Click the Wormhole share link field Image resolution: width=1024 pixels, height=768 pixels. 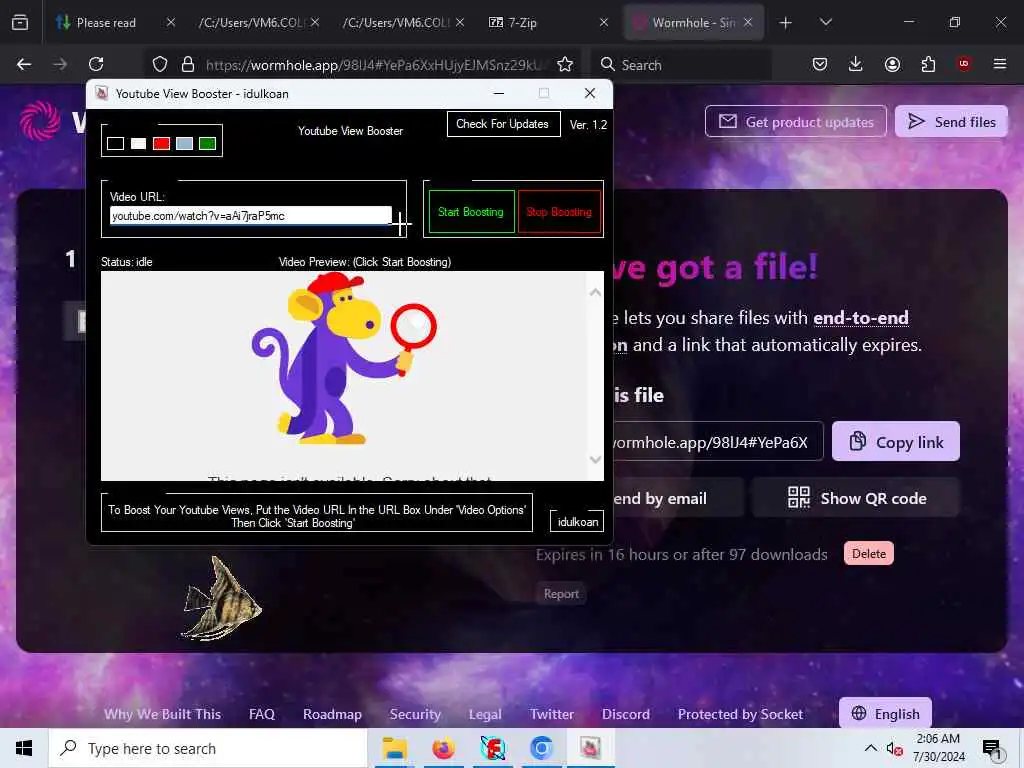(x=717, y=441)
